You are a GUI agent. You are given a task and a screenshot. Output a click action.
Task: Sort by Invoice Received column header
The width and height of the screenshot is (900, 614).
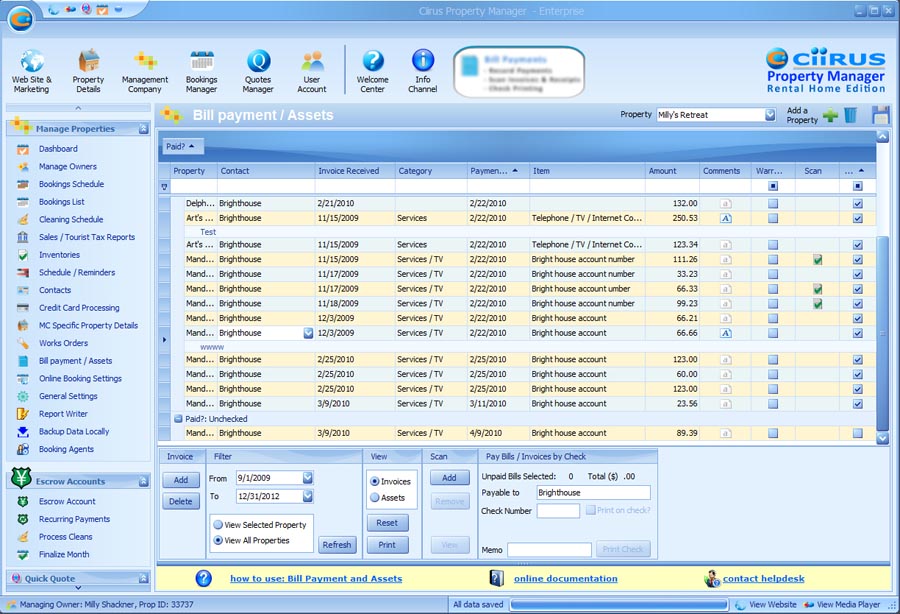click(355, 171)
